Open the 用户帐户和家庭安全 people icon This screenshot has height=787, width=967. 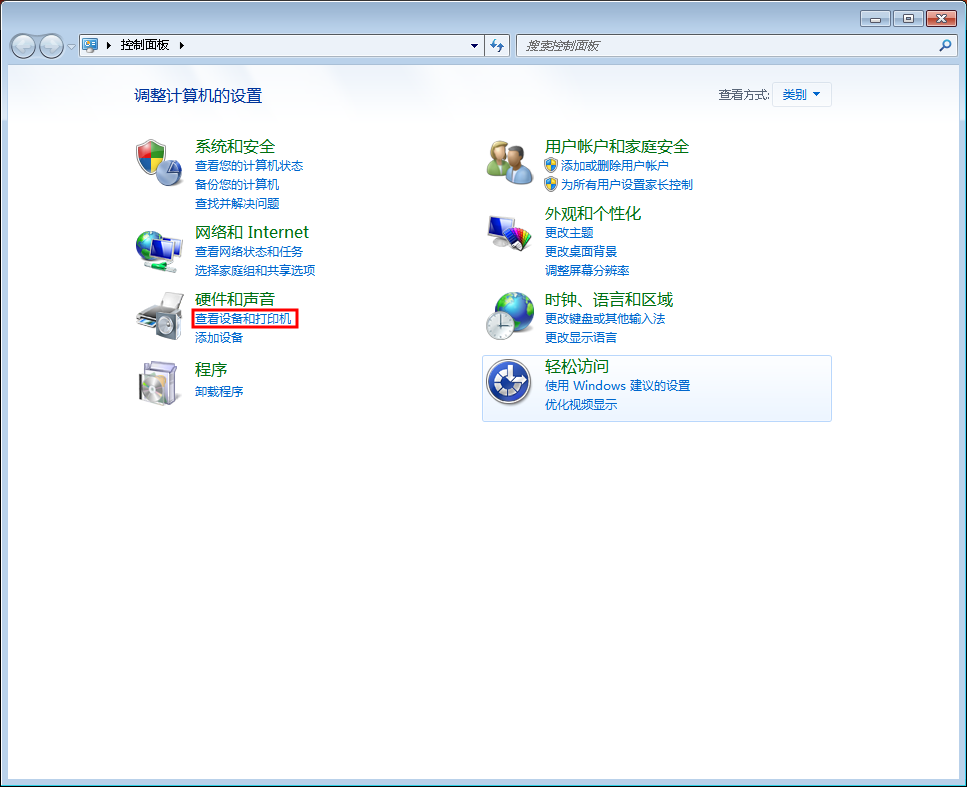pos(509,162)
